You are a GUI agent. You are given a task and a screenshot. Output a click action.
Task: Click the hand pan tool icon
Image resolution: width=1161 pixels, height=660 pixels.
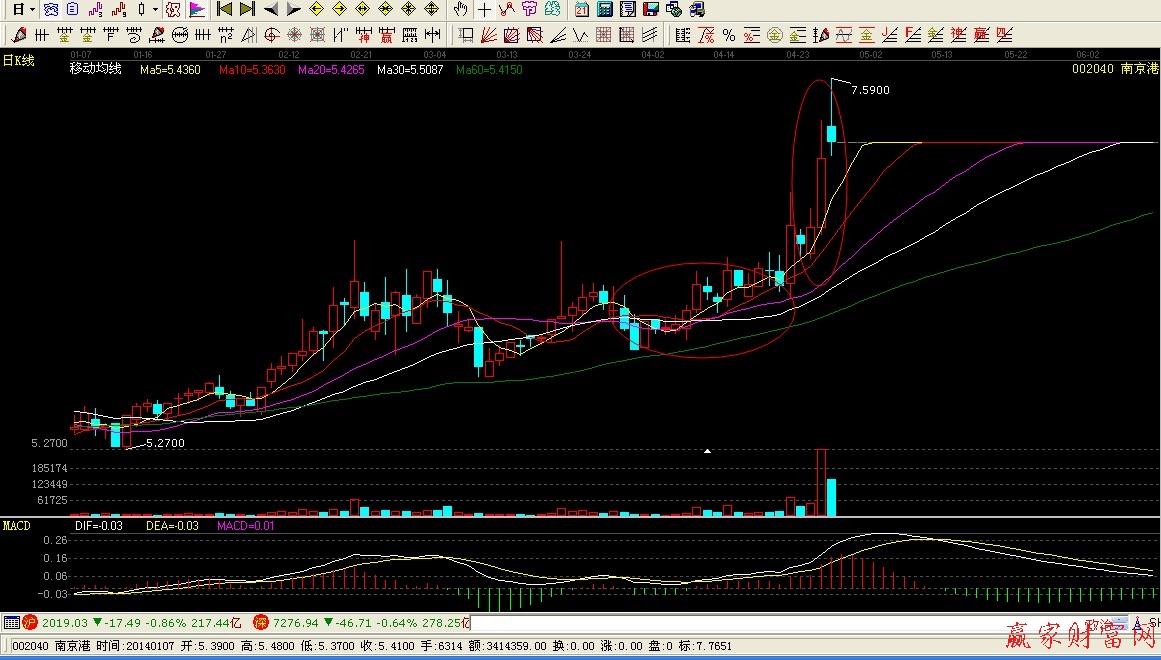click(x=460, y=10)
